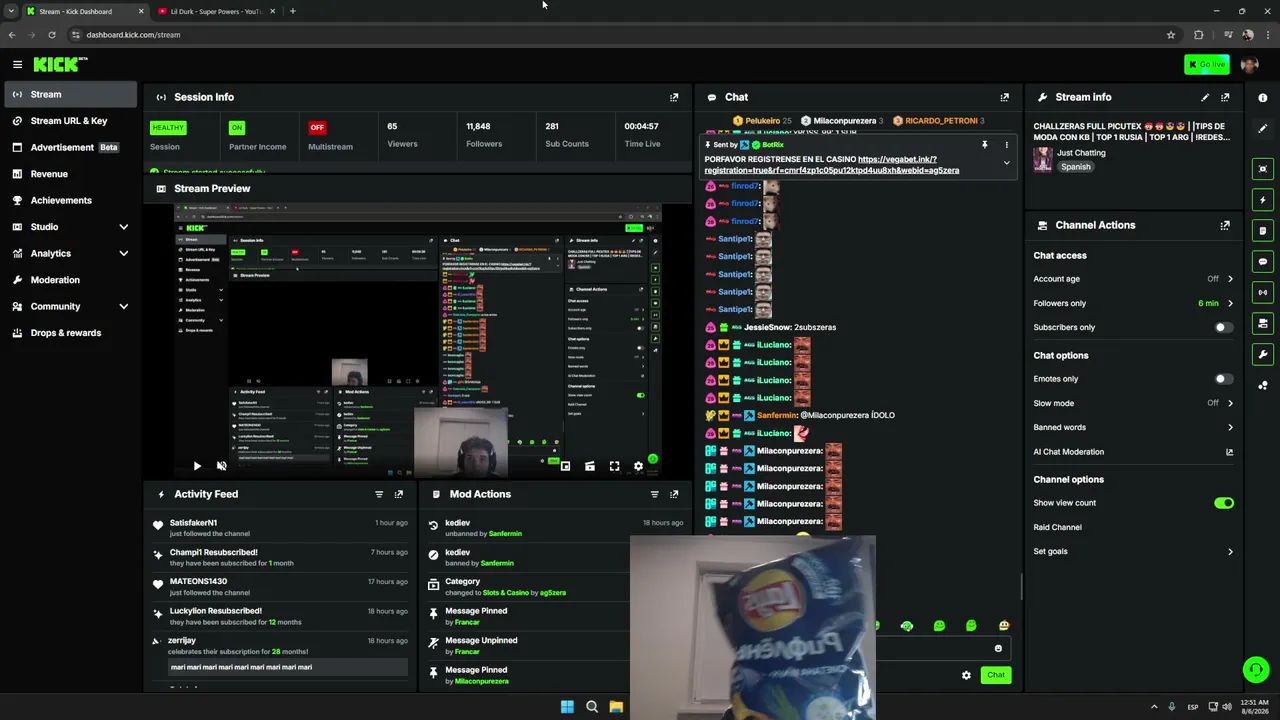
Task: Open AI Chat Moderation link
Action: [x=1133, y=452]
